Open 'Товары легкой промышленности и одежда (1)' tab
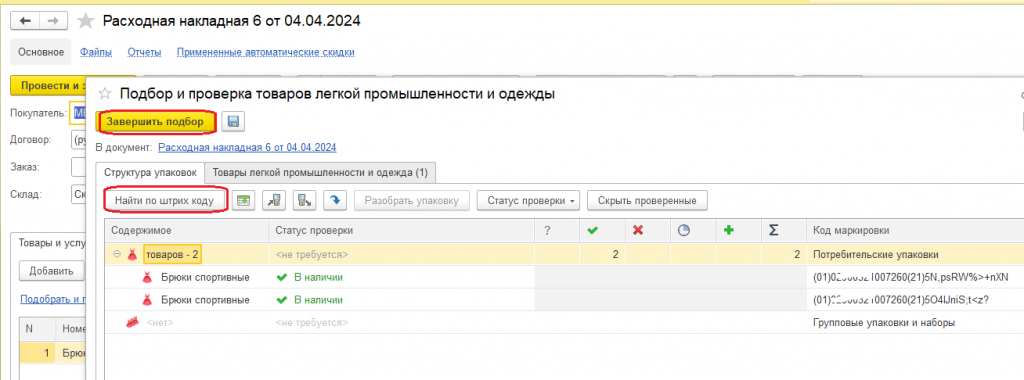 [x=320, y=172]
